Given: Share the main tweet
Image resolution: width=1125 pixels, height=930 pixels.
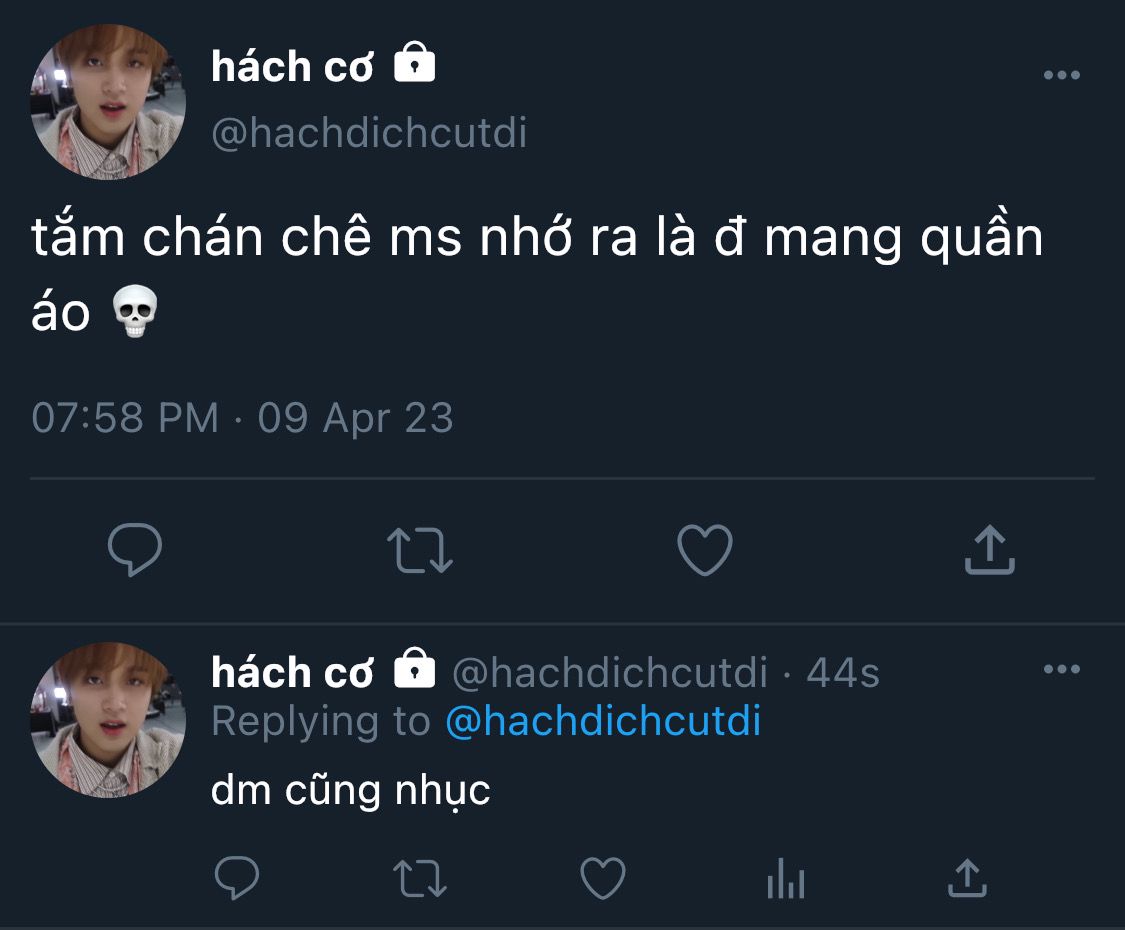Looking at the screenshot, I should [989, 549].
